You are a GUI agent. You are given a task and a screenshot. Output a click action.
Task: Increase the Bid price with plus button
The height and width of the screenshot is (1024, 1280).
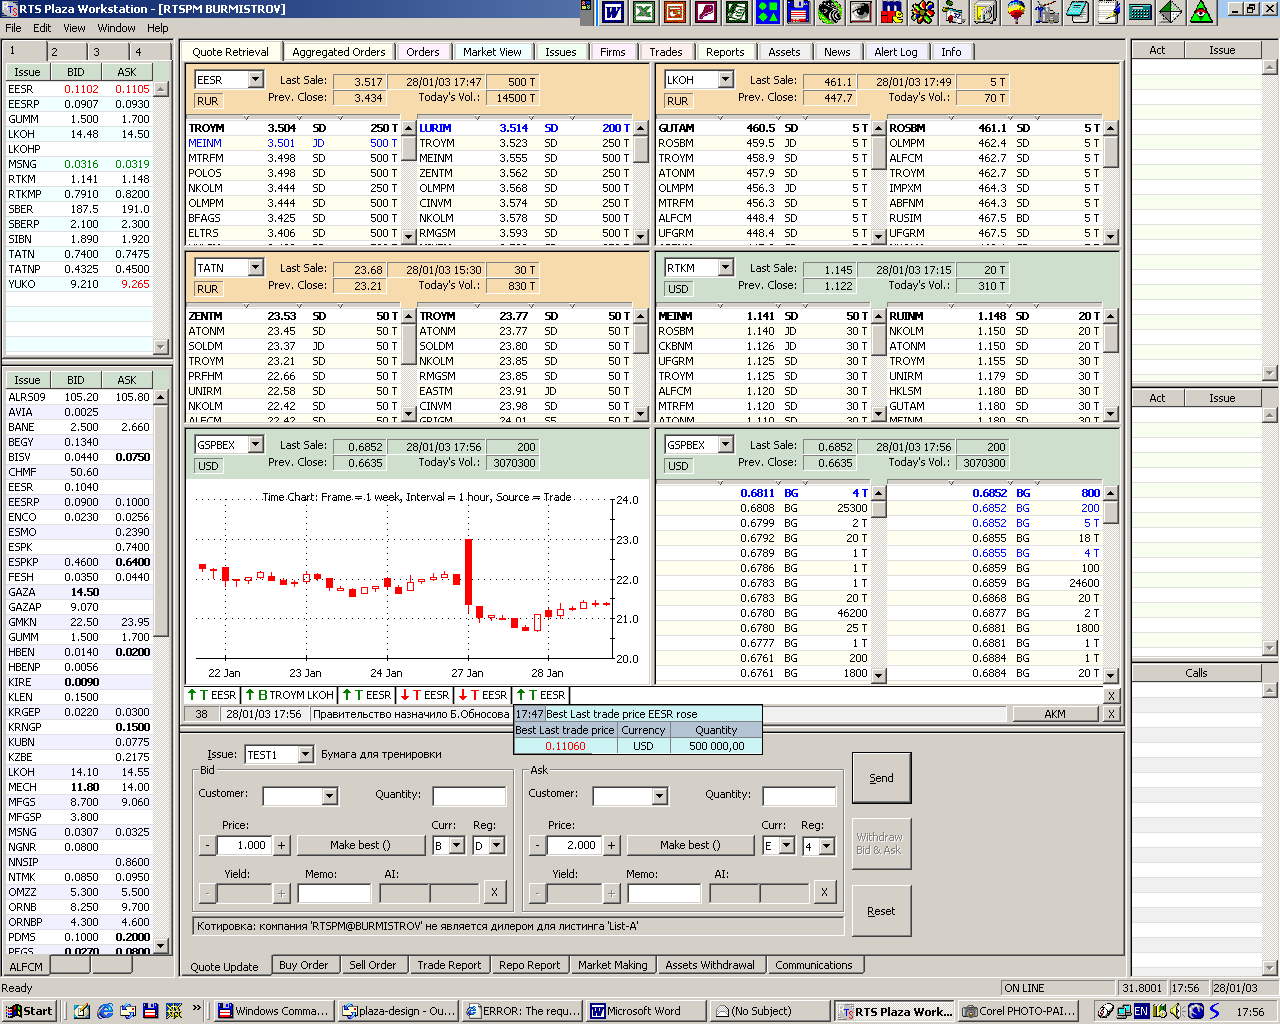click(282, 845)
